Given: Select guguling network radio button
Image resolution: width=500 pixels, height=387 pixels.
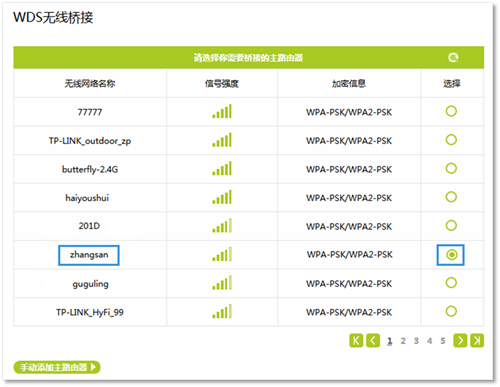Looking at the screenshot, I should coord(451,283).
